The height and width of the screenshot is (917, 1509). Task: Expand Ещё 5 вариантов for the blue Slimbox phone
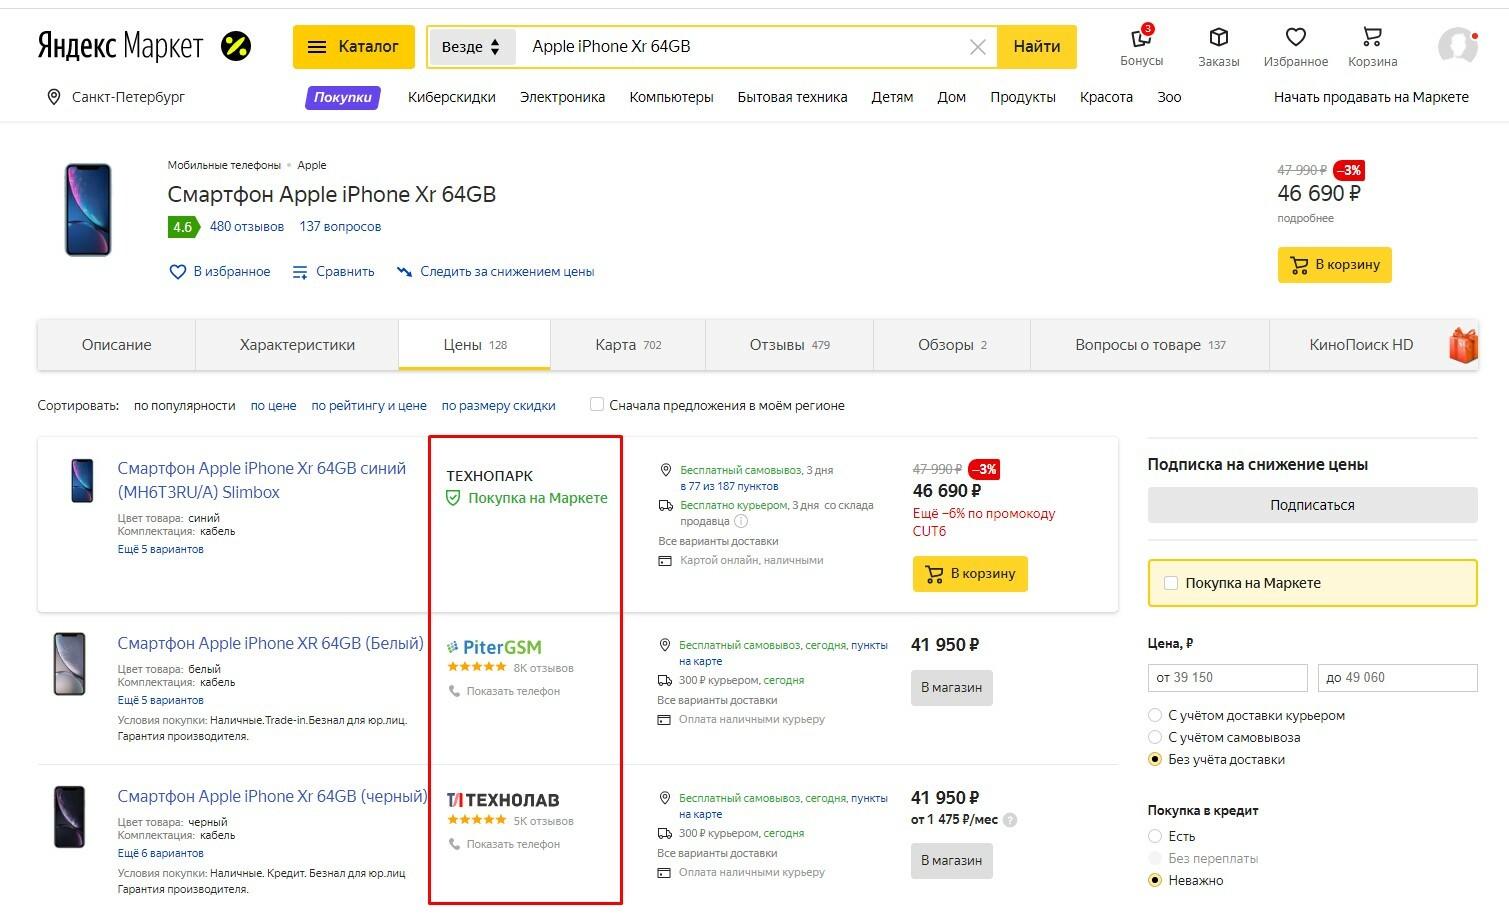pyautogui.click(x=160, y=549)
